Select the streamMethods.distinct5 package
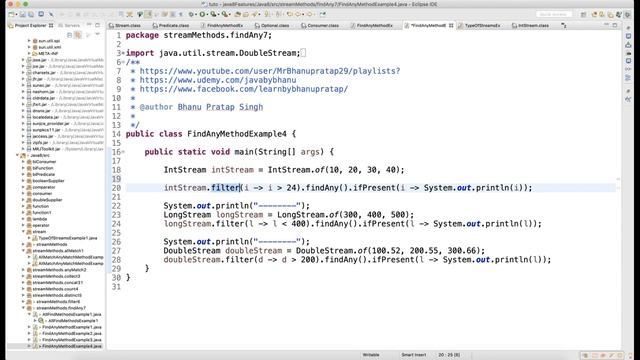 coord(57,295)
